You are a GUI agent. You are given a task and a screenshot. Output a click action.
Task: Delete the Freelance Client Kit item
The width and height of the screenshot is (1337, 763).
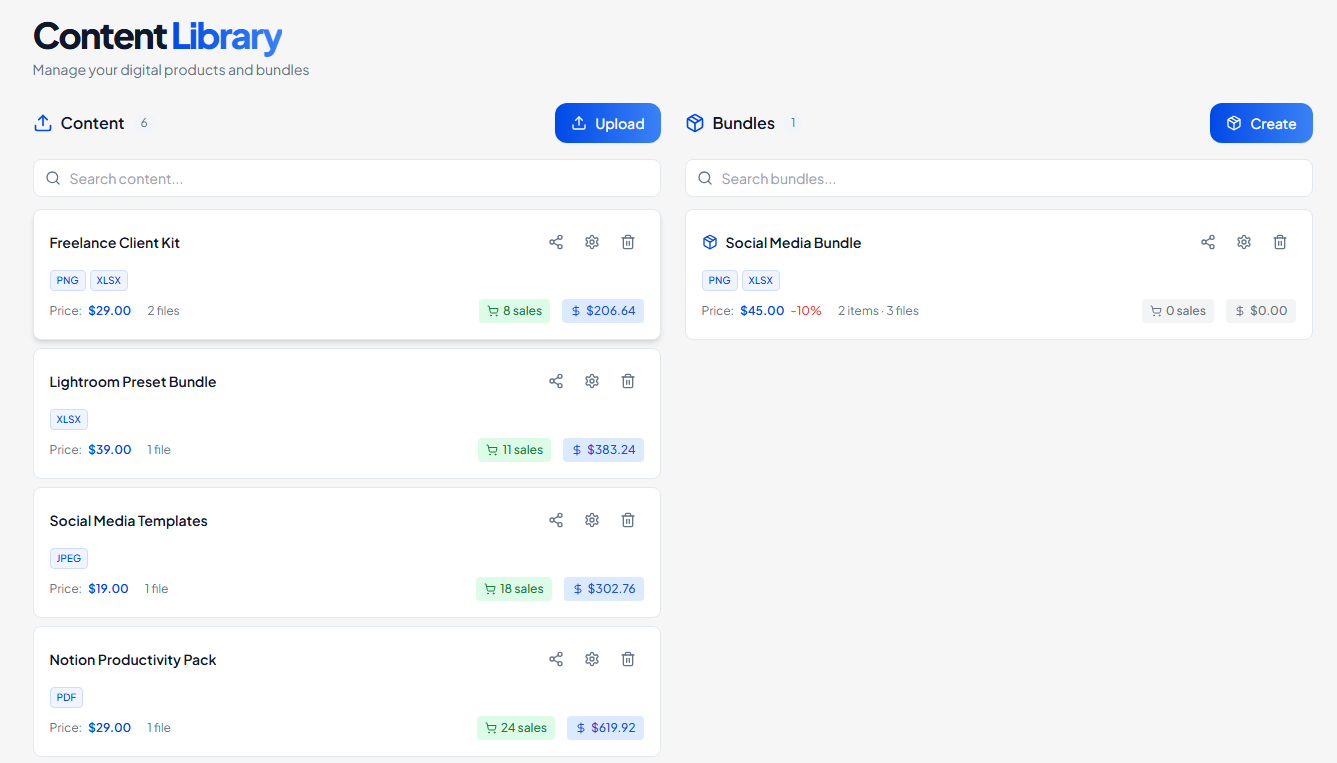coord(628,242)
